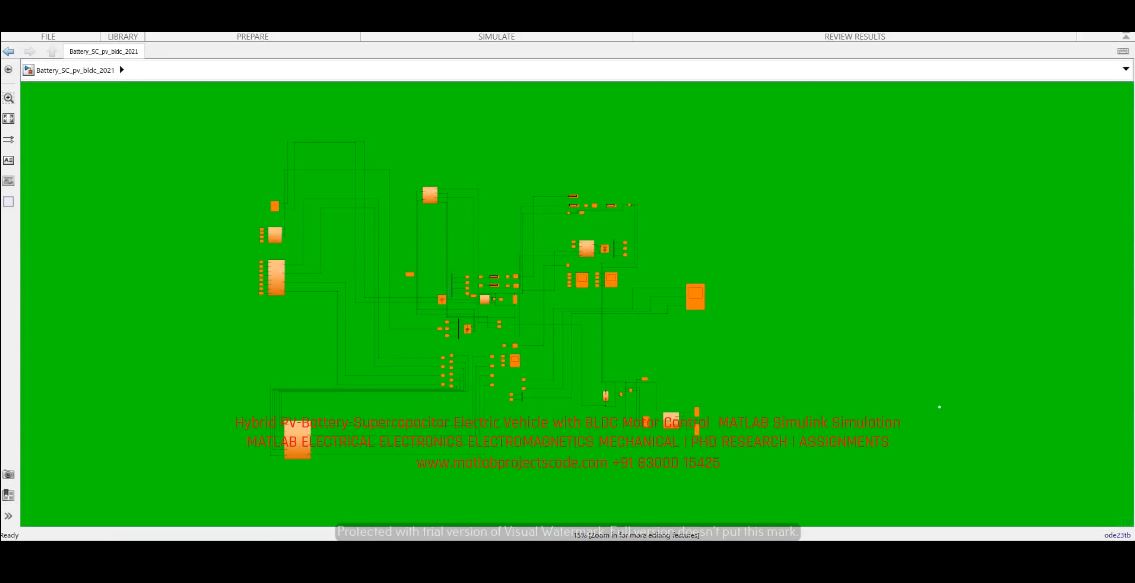Click the Screenshot camera icon
The width and height of the screenshot is (1135, 583).
tap(9, 474)
